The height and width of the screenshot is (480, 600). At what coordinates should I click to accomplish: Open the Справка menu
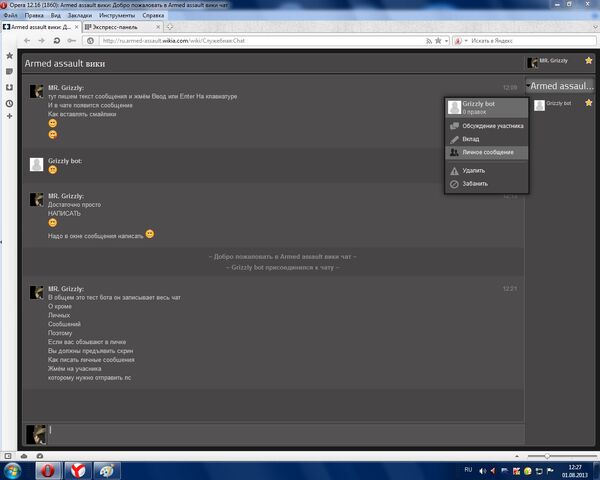click(153, 15)
